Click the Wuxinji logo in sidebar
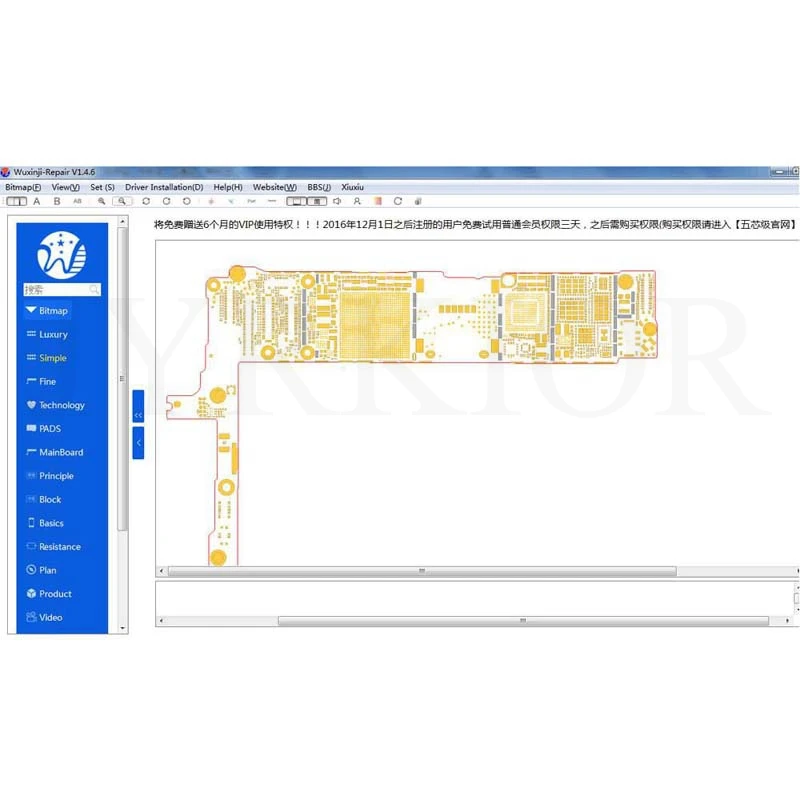Screen dimensions: 800x800 [62, 255]
